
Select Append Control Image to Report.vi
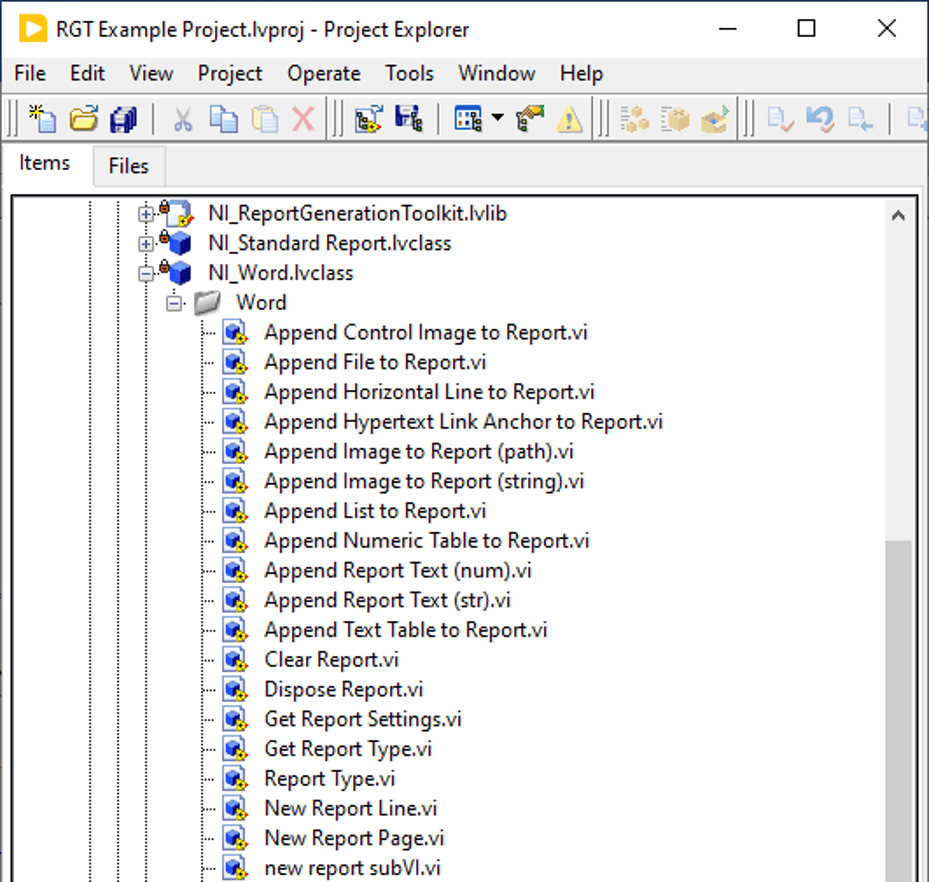coord(426,332)
